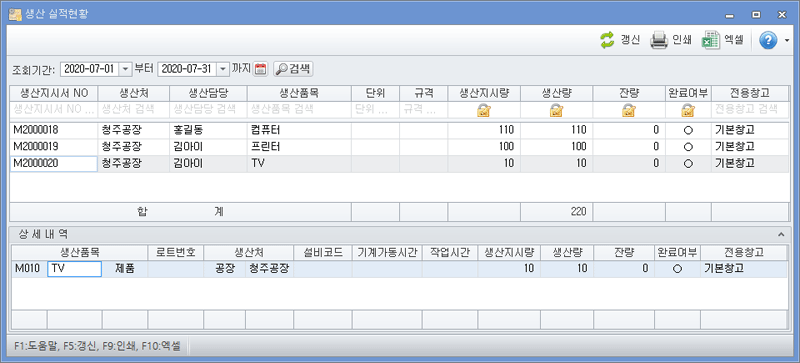Click 기본창고 in the detail row
800x363 pixels.
[724, 269]
